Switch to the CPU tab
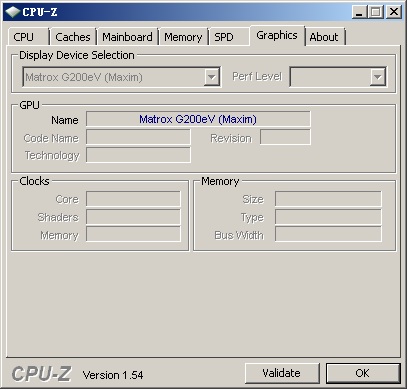408x390 pixels. 28,37
